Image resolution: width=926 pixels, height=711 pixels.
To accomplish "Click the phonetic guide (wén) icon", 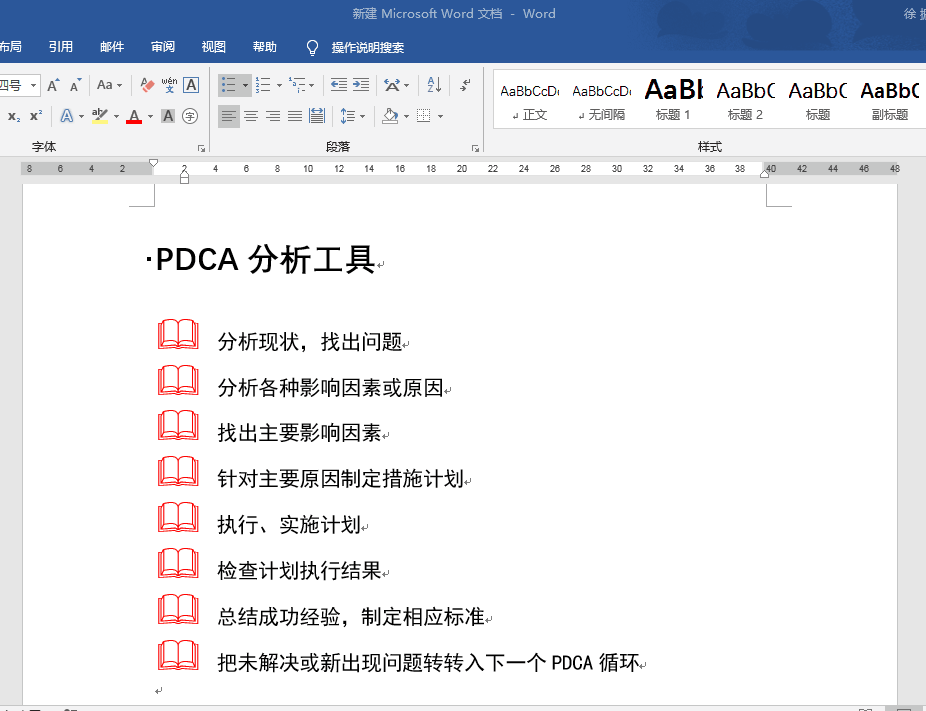I will click(169, 85).
